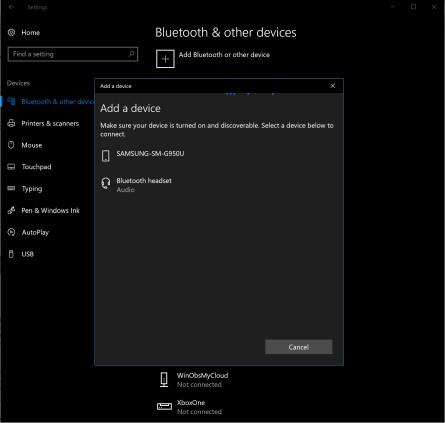Open Printers & scanners settings
Image resolution: width=445 pixels, height=423 pixels.
coord(50,124)
